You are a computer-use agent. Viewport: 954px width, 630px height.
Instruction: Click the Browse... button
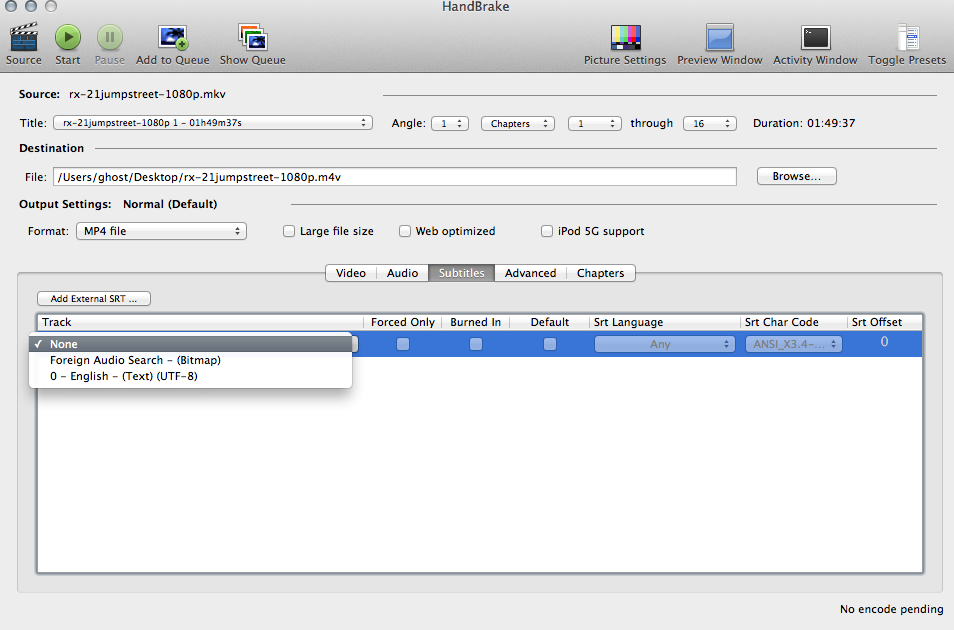(x=796, y=177)
